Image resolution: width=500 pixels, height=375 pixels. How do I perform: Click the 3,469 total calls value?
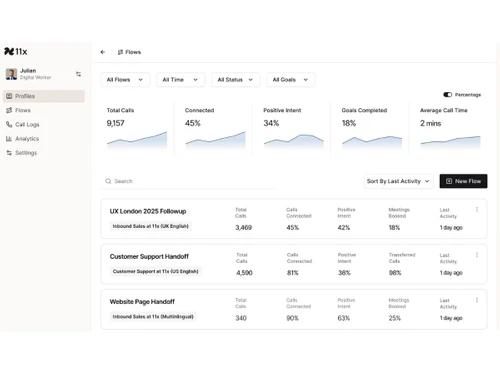pos(244,228)
